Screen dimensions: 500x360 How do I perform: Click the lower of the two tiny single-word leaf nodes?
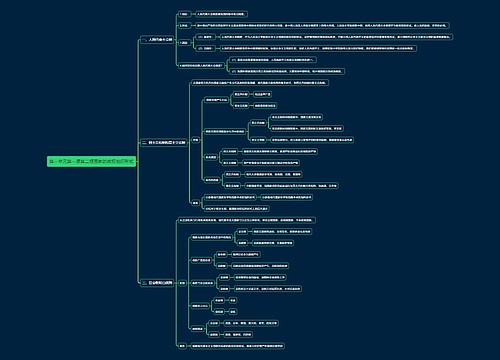tap(233, 312)
